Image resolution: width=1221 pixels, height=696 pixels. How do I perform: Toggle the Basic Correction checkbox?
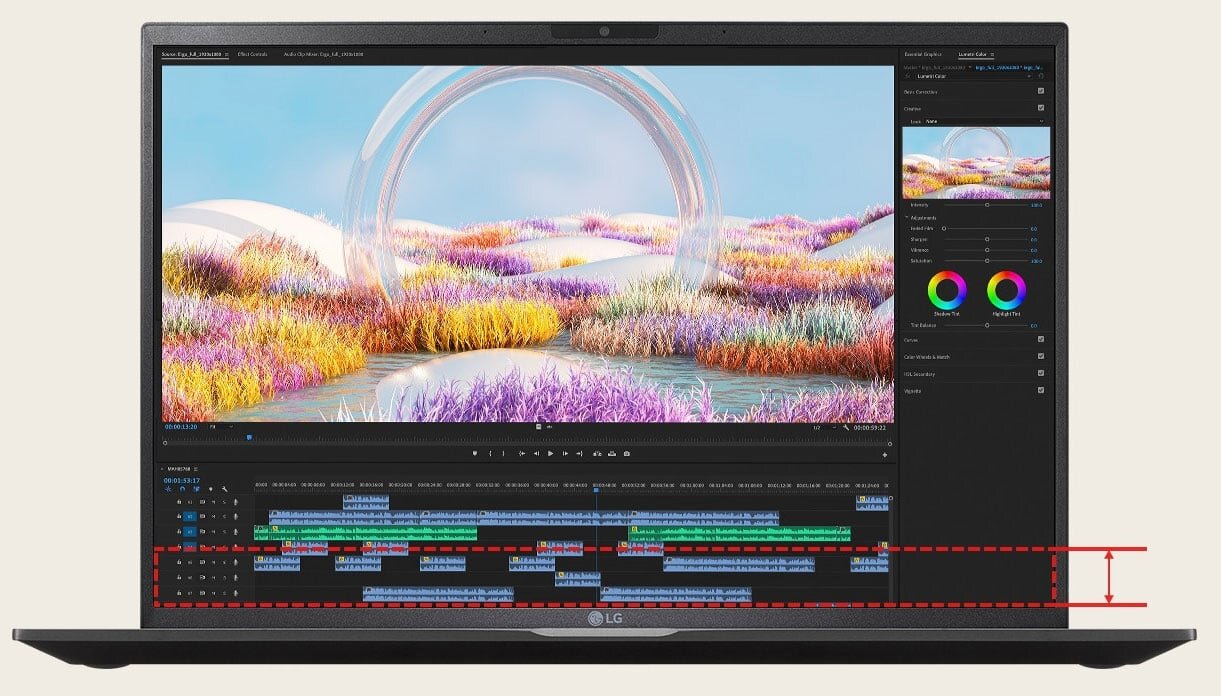[1041, 91]
